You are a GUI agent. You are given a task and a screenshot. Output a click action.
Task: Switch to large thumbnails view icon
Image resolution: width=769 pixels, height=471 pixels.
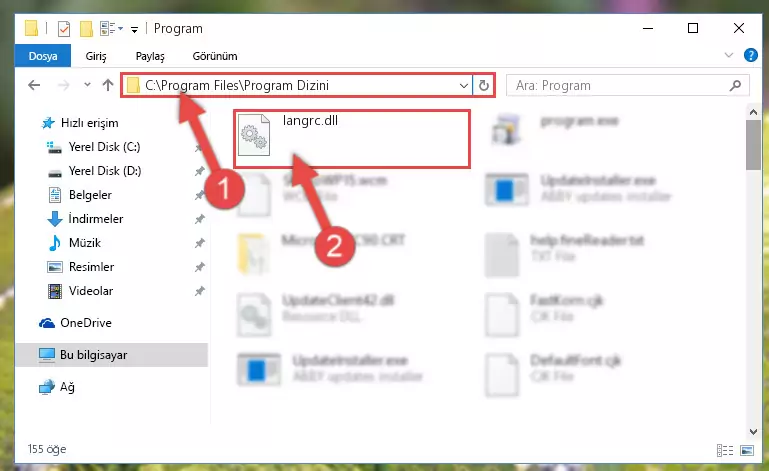click(x=747, y=450)
